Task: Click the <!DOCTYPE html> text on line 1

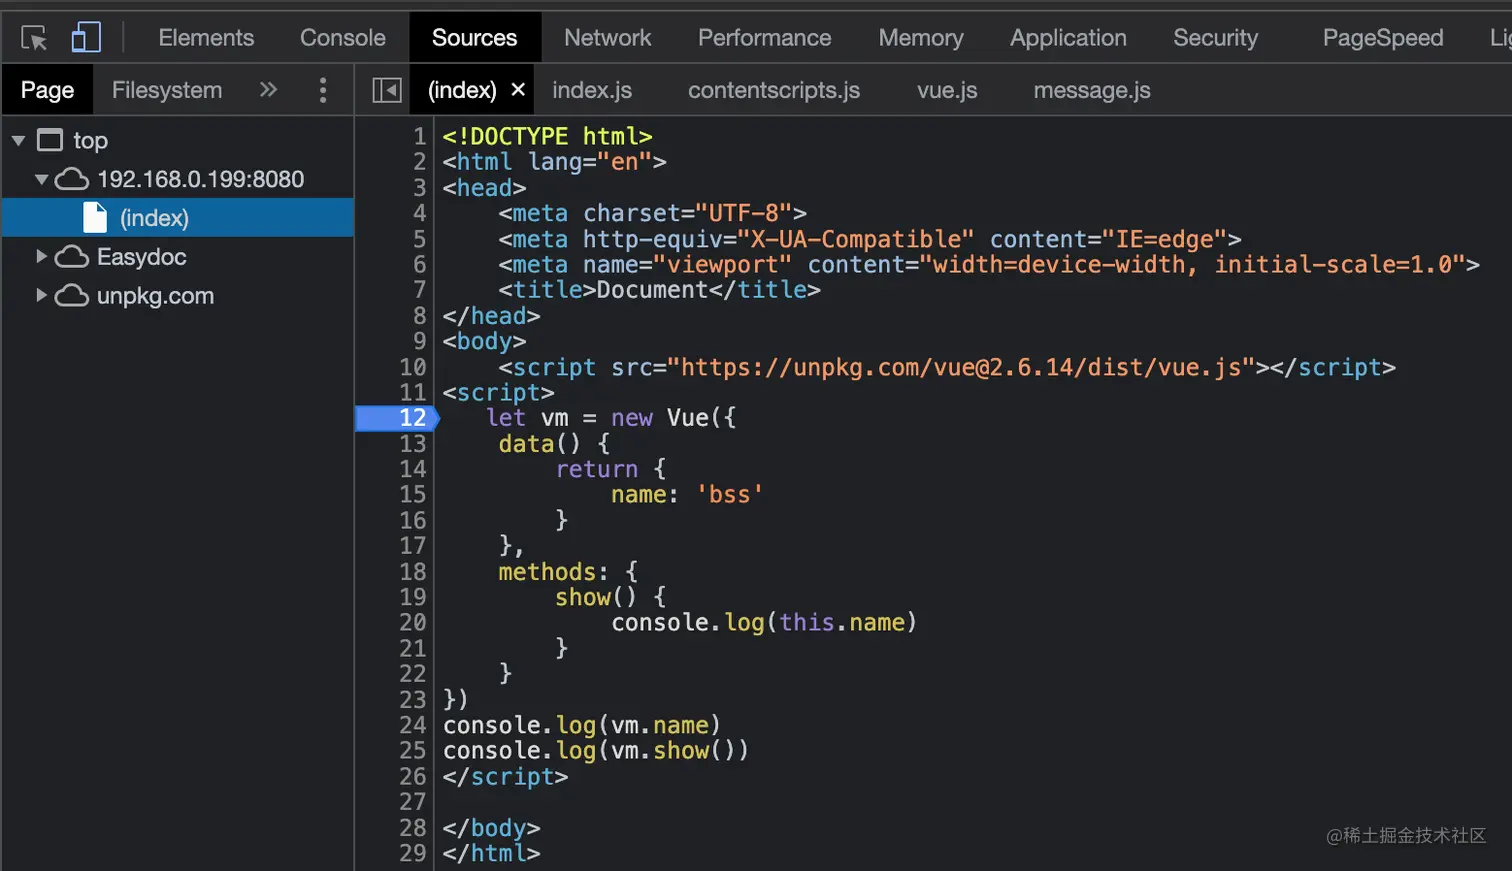Action: click(x=547, y=136)
